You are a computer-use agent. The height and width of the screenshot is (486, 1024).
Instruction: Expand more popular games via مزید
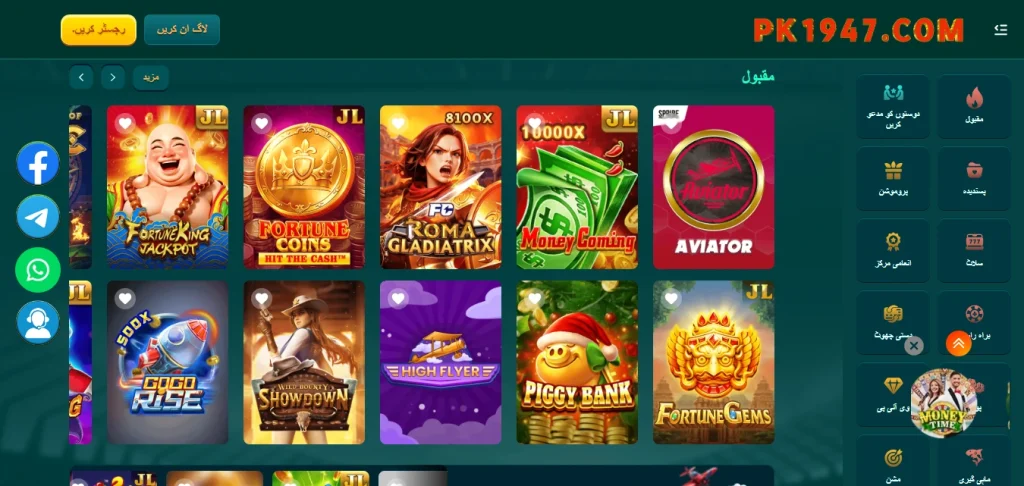click(x=151, y=78)
